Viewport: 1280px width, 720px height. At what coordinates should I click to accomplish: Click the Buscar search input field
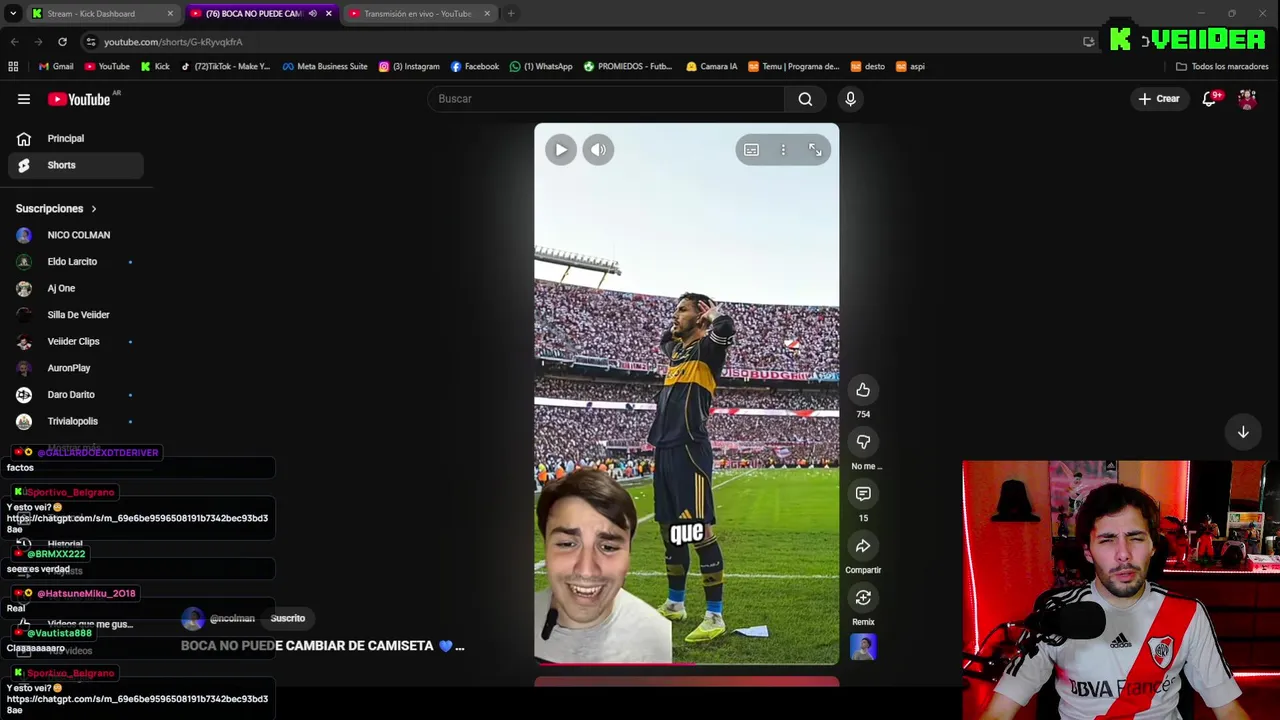point(606,99)
